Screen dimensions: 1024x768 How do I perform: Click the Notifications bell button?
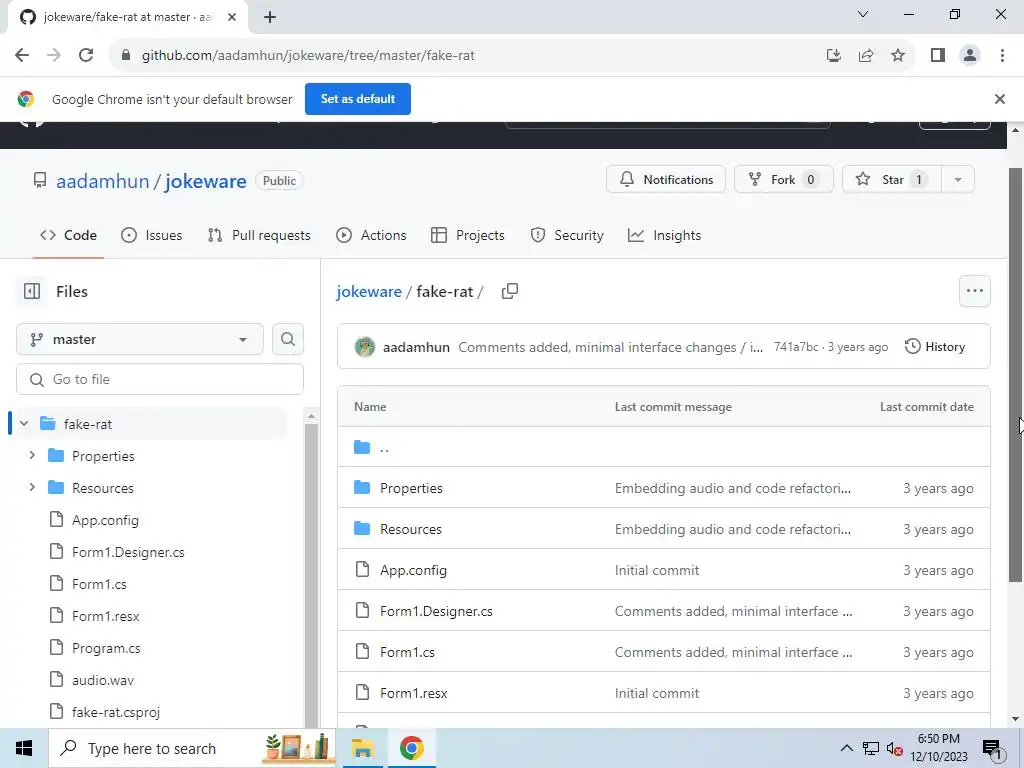(x=666, y=180)
